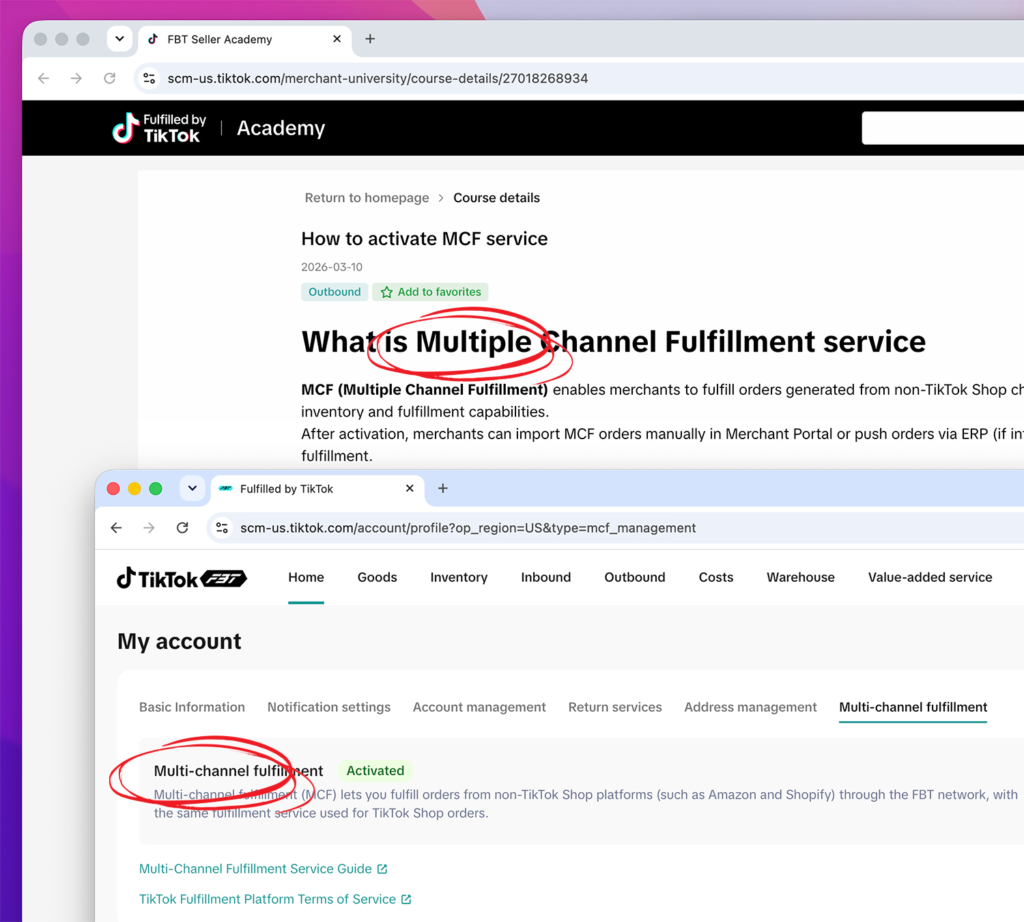Click How to activate MCF service title
Viewport: 1024px width, 922px height.
point(424,239)
